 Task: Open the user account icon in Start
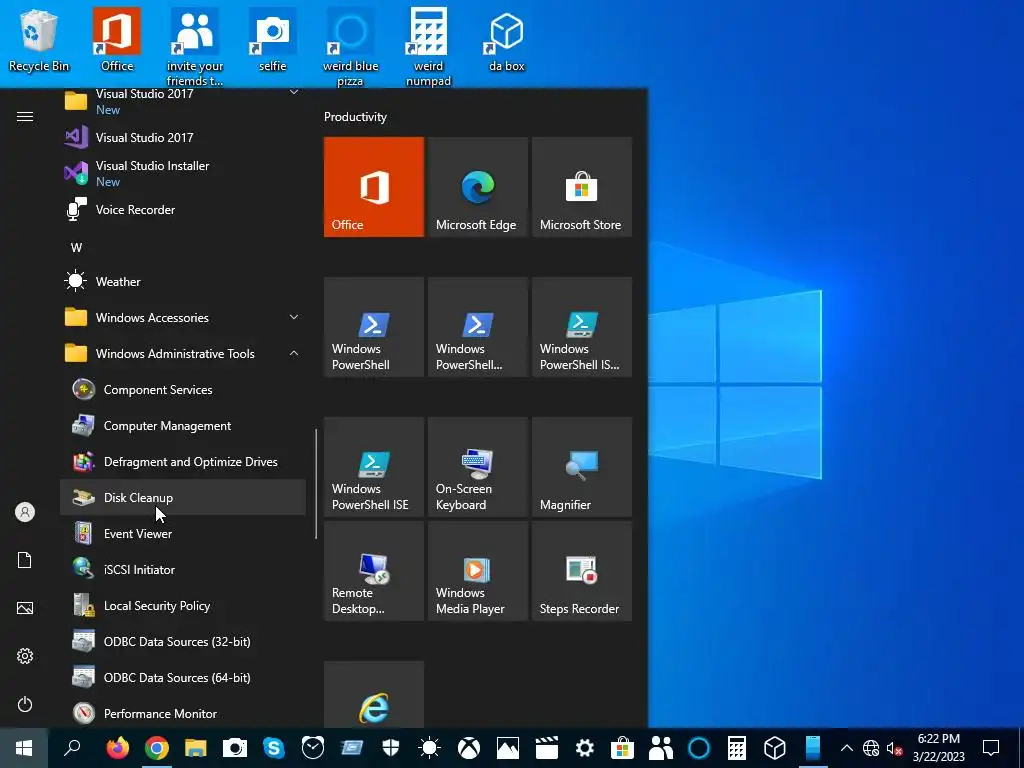(25, 512)
